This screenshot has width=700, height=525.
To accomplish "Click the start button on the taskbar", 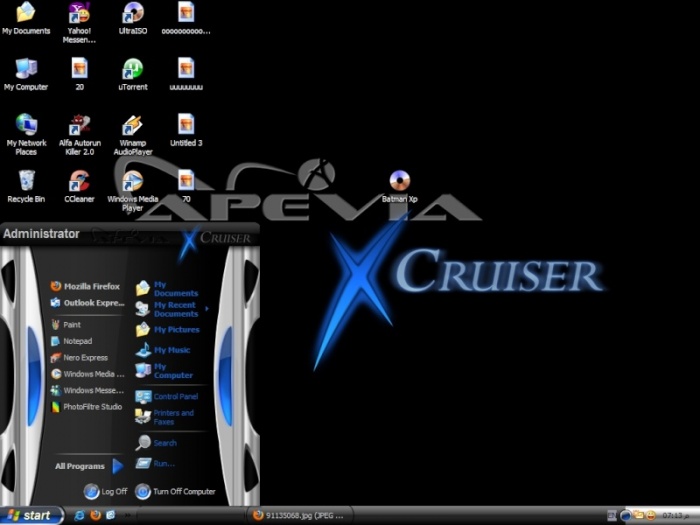I will point(31,516).
